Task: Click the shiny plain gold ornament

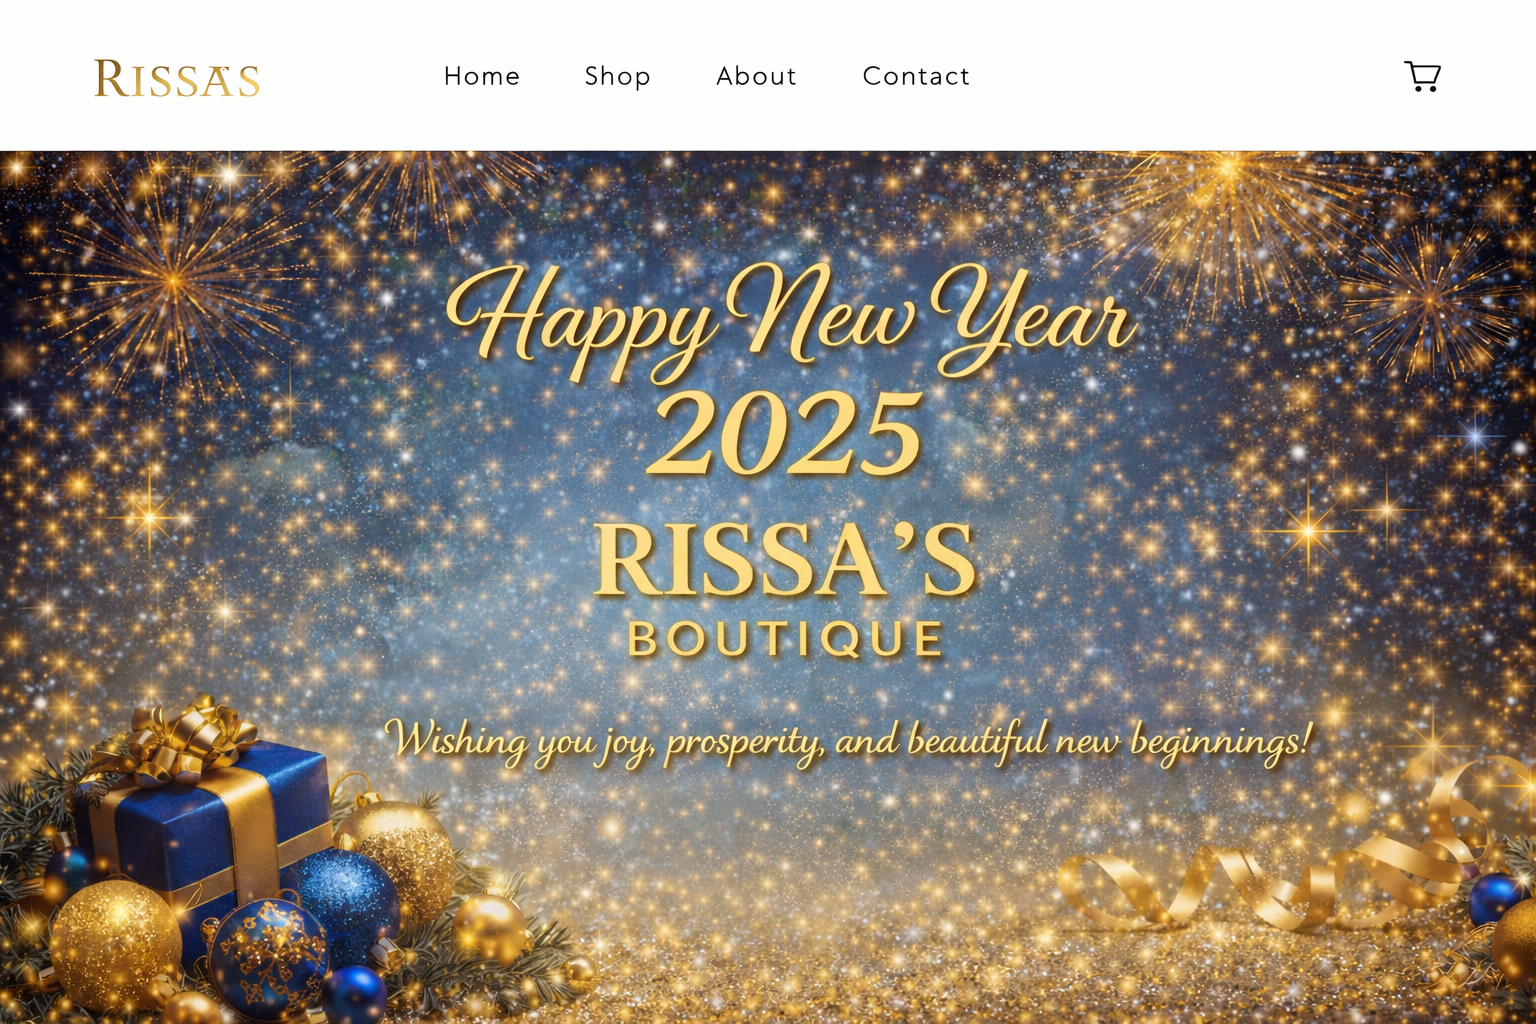Action: [x=489, y=930]
